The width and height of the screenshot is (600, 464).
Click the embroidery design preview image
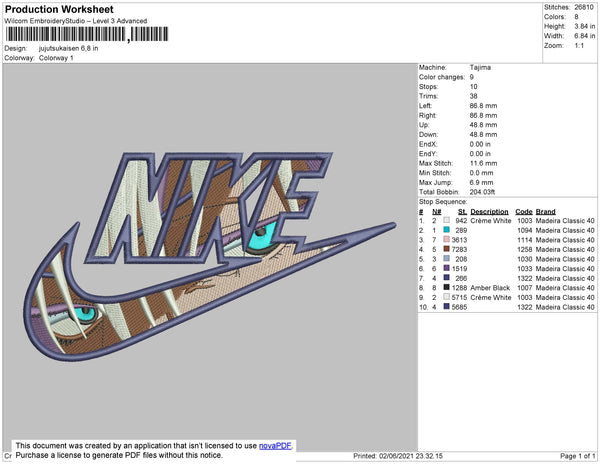pyautogui.click(x=210, y=256)
